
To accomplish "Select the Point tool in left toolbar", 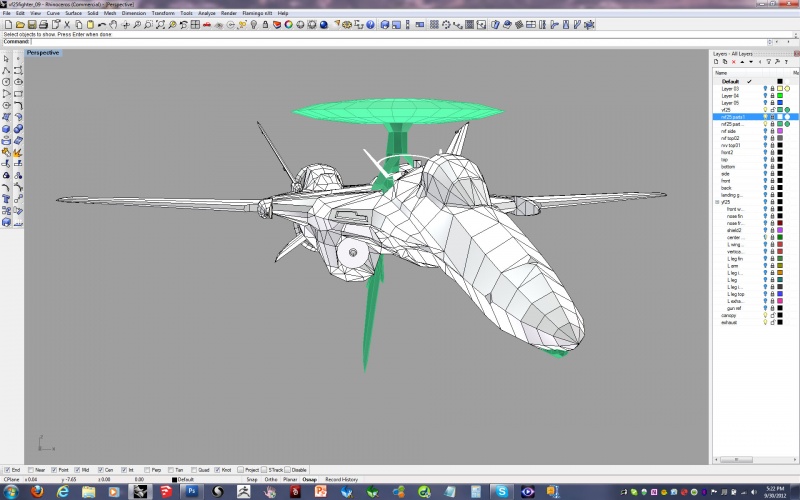I will click(x=18, y=59).
